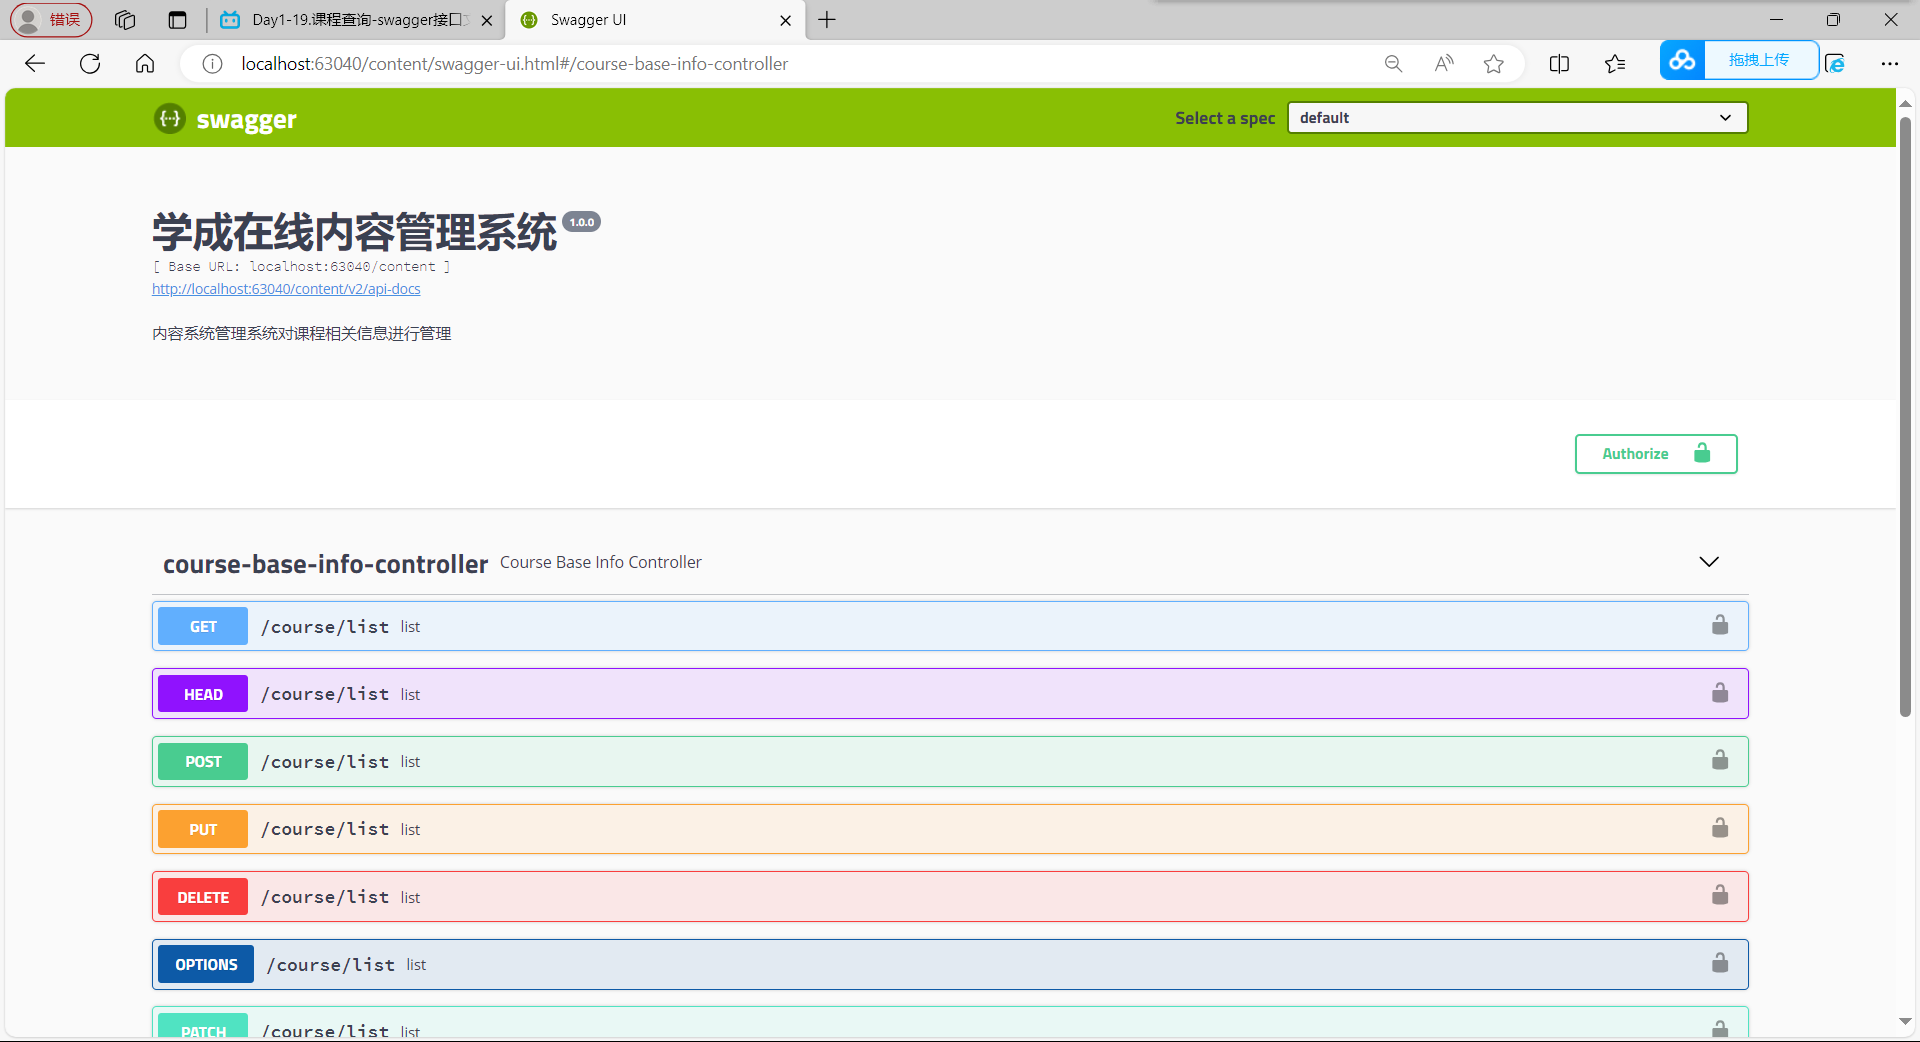Image resolution: width=1920 pixels, height=1042 pixels.
Task: Activate read aloud icon
Action: pos(1443,64)
